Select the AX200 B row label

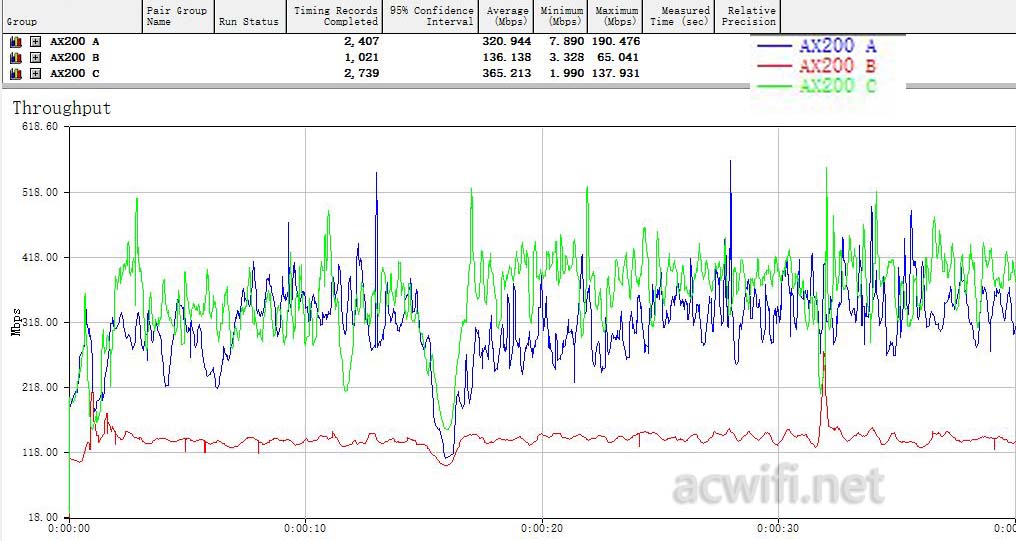tap(75, 58)
